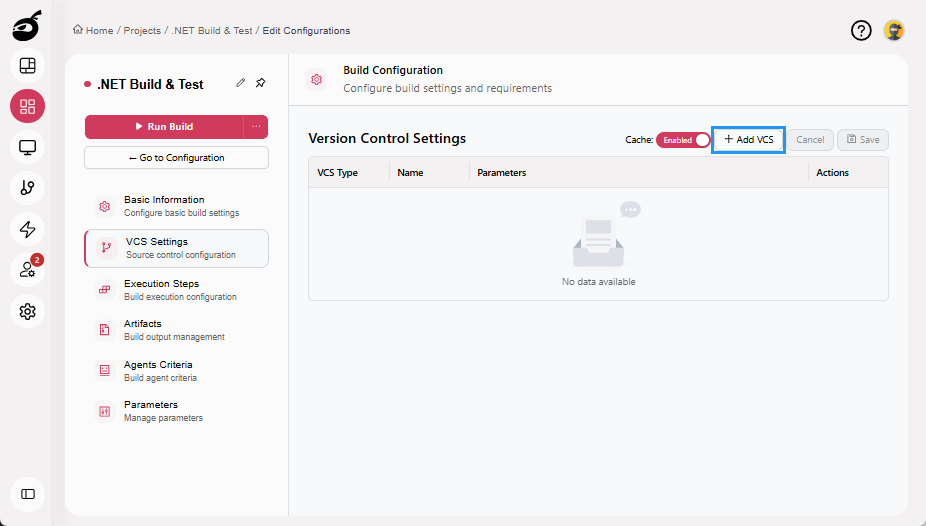926x526 pixels.
Task: Click the Basic Information gear icon
Action: [x=105, y=206]
